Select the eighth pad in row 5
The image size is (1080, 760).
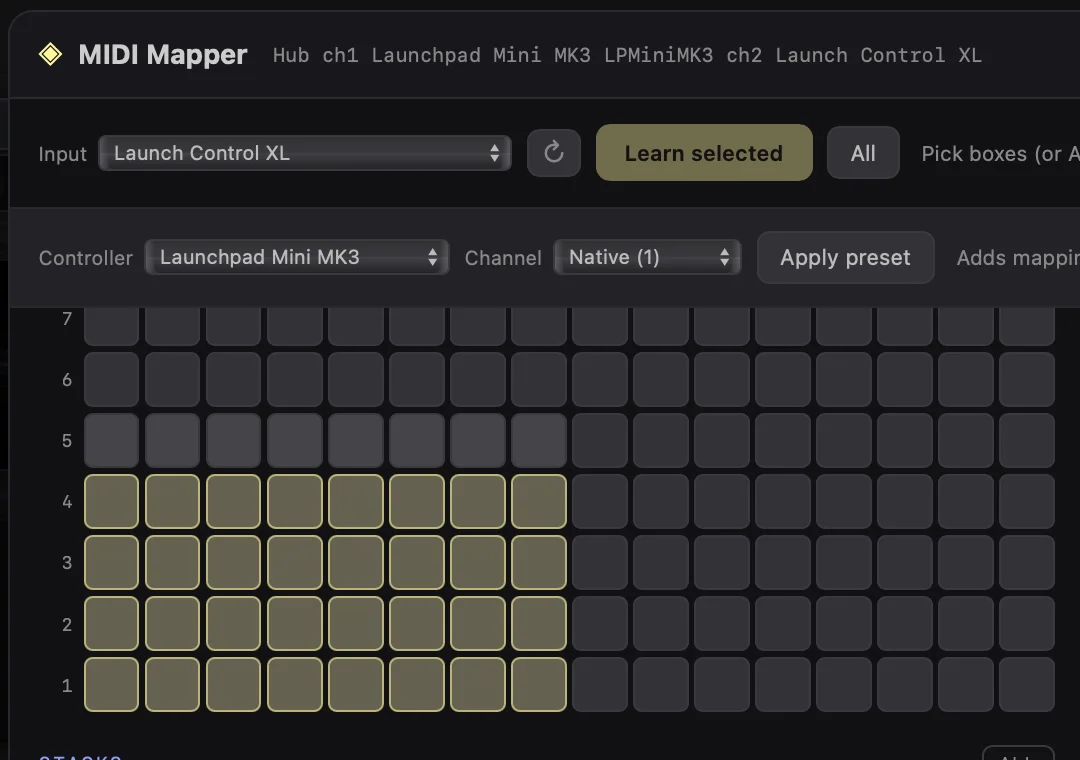pyautogui.click(x=539, y=440)
